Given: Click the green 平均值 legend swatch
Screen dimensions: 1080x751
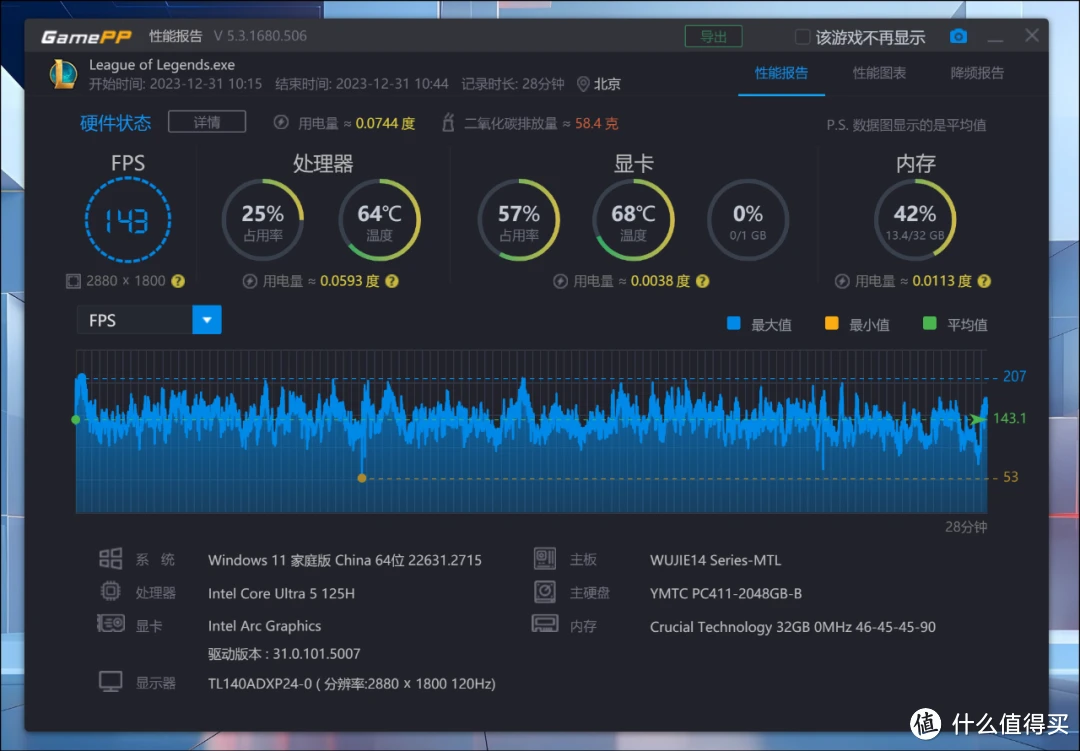Looking at the screenshot, I should click(x=929, y=323).
